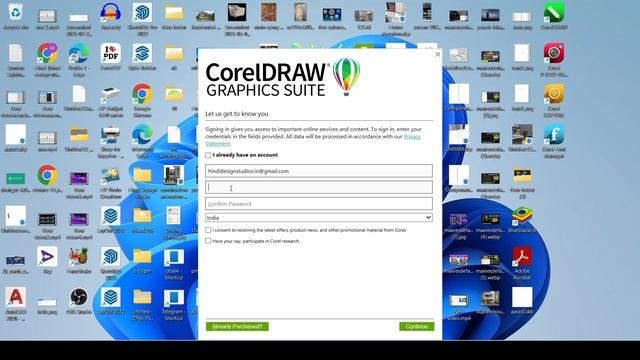Open the Shop for Supplies printer shortcut

click(111, 135)
